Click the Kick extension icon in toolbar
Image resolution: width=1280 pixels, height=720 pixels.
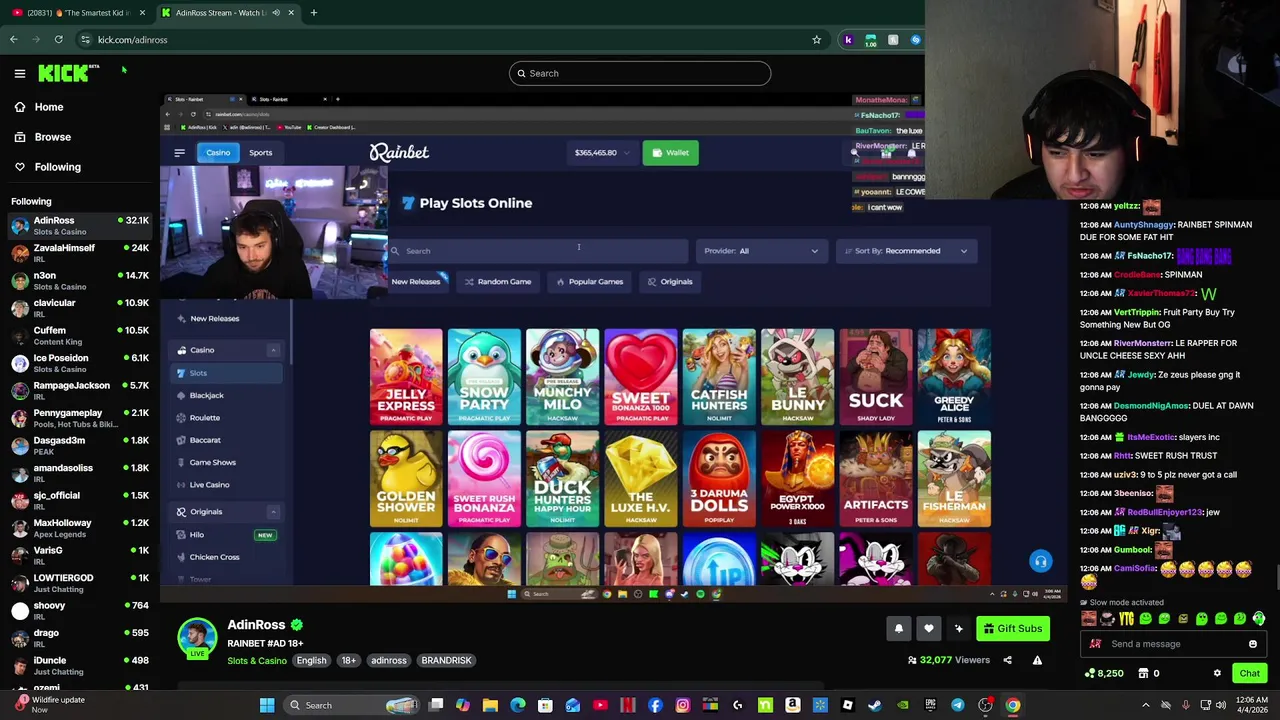pos(848,40)
